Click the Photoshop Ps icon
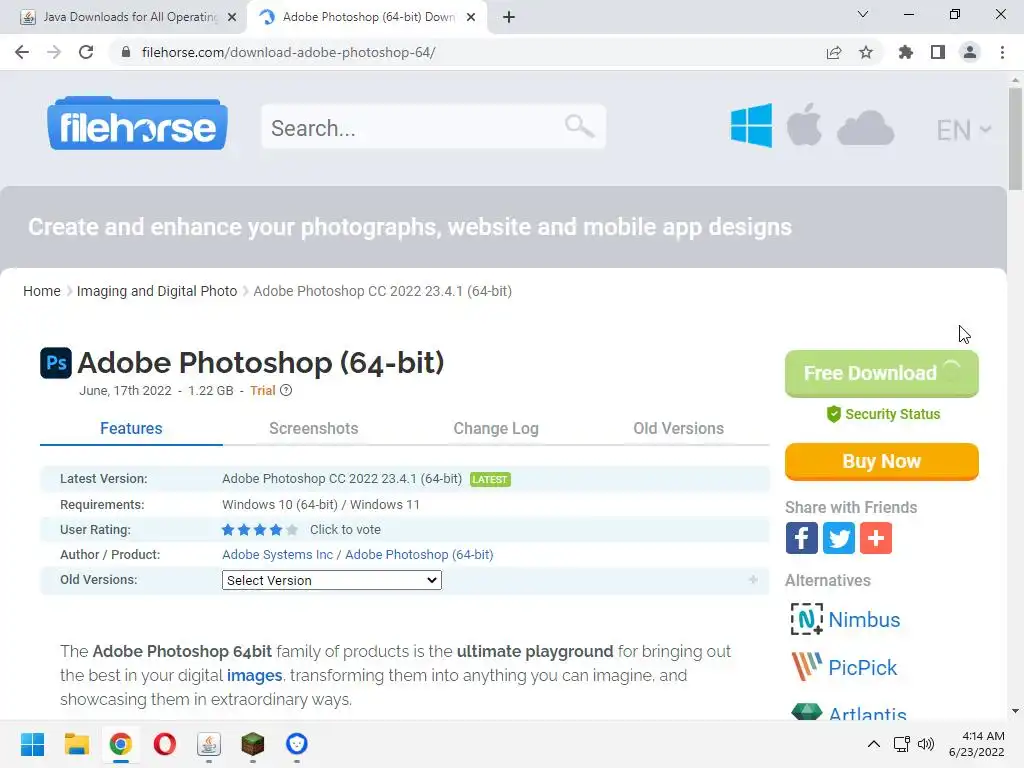The image size is (1024, 768). point(56,363)
